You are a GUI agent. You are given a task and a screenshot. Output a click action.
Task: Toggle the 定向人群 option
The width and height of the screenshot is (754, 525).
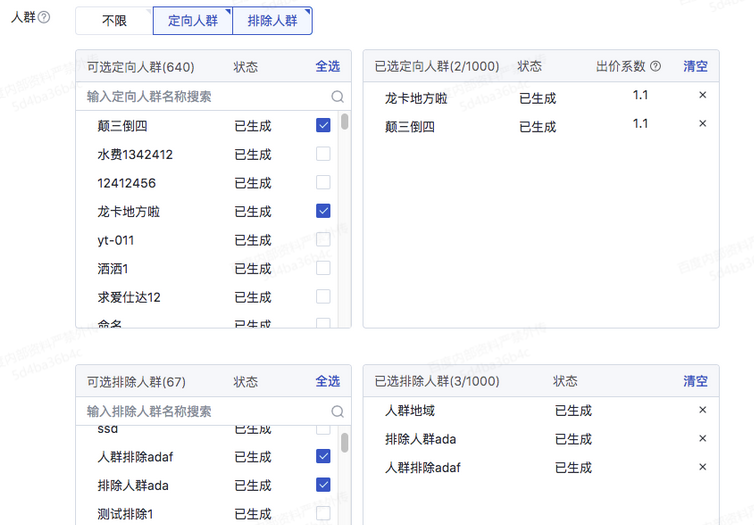[193, 21]
